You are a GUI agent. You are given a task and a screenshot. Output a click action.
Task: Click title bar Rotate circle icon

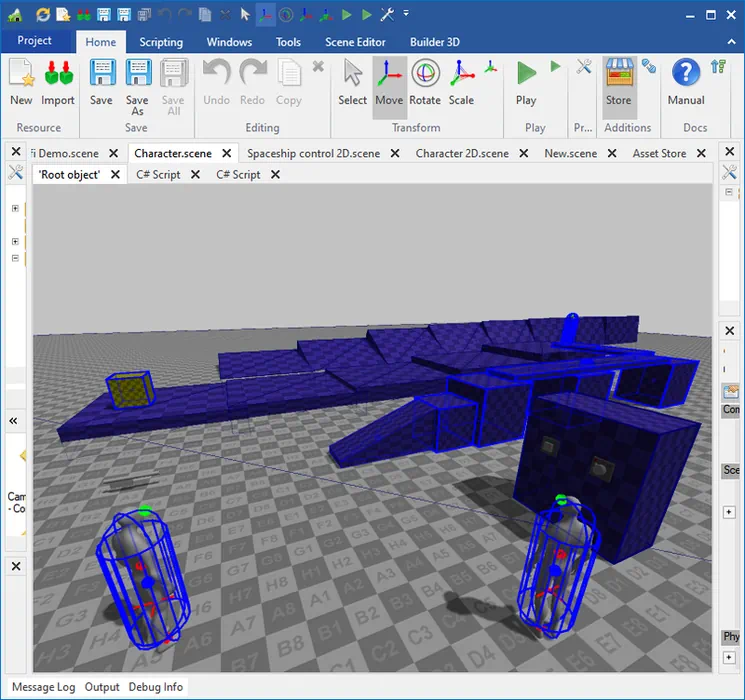click(286, 15)
